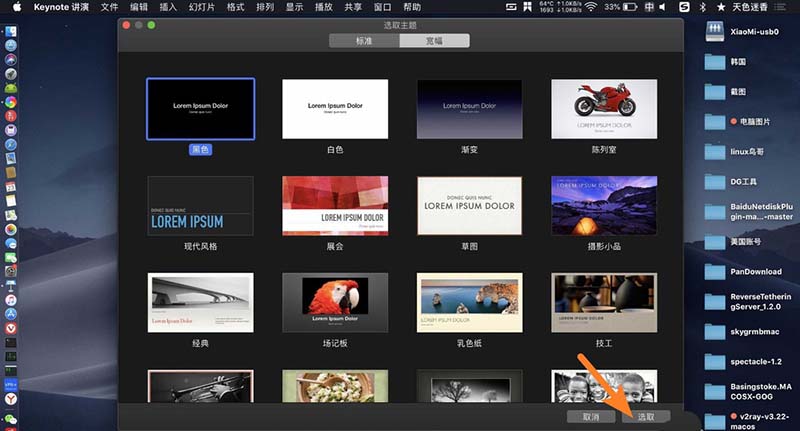
Task: Choose the 黑色 theme thumbnail
Action: pyautogui.click(x=201, y=109)
